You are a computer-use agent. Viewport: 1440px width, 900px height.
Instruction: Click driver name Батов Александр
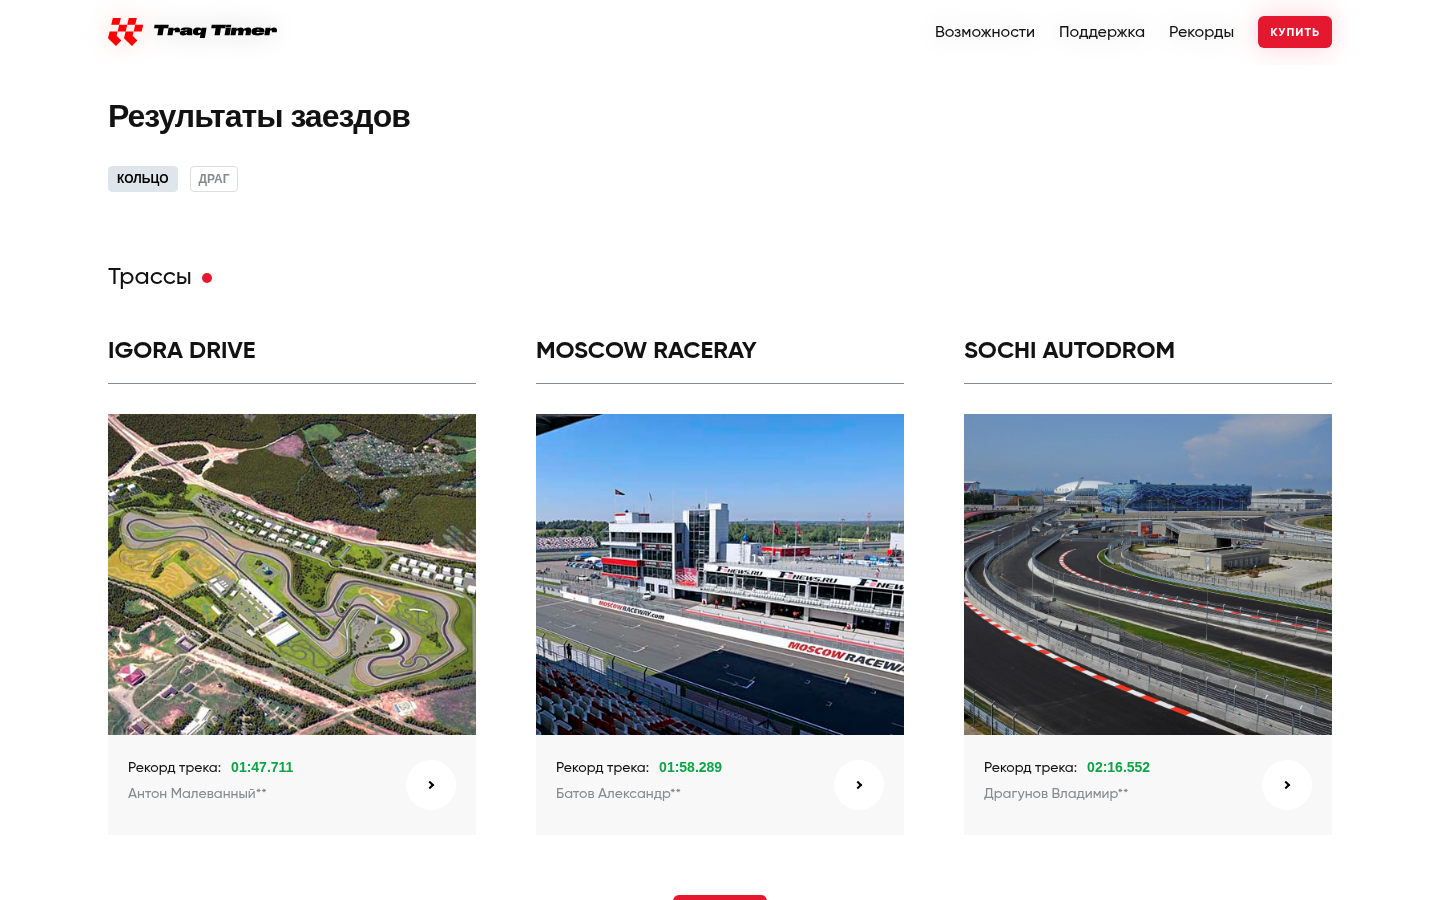click(618, 793)
